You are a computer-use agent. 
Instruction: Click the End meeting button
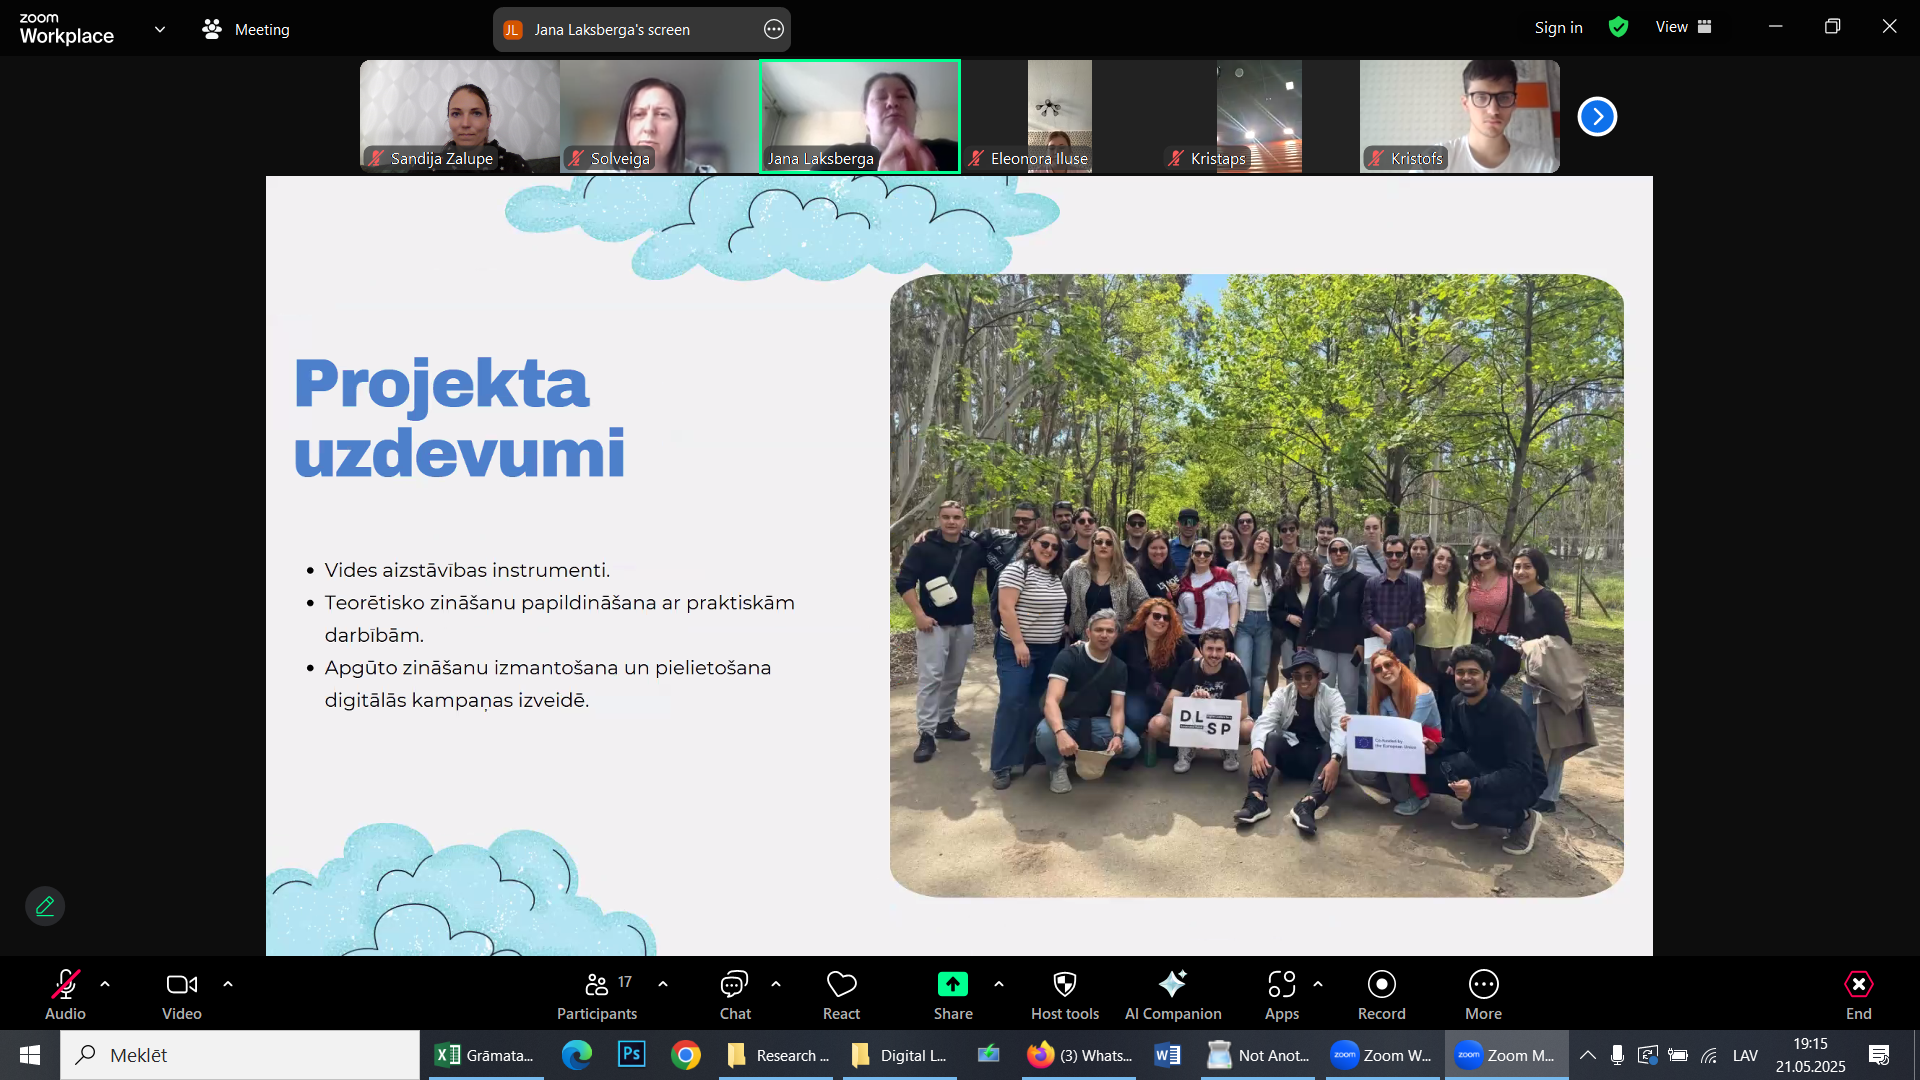pyautogui.click(x=1858, y=985)
